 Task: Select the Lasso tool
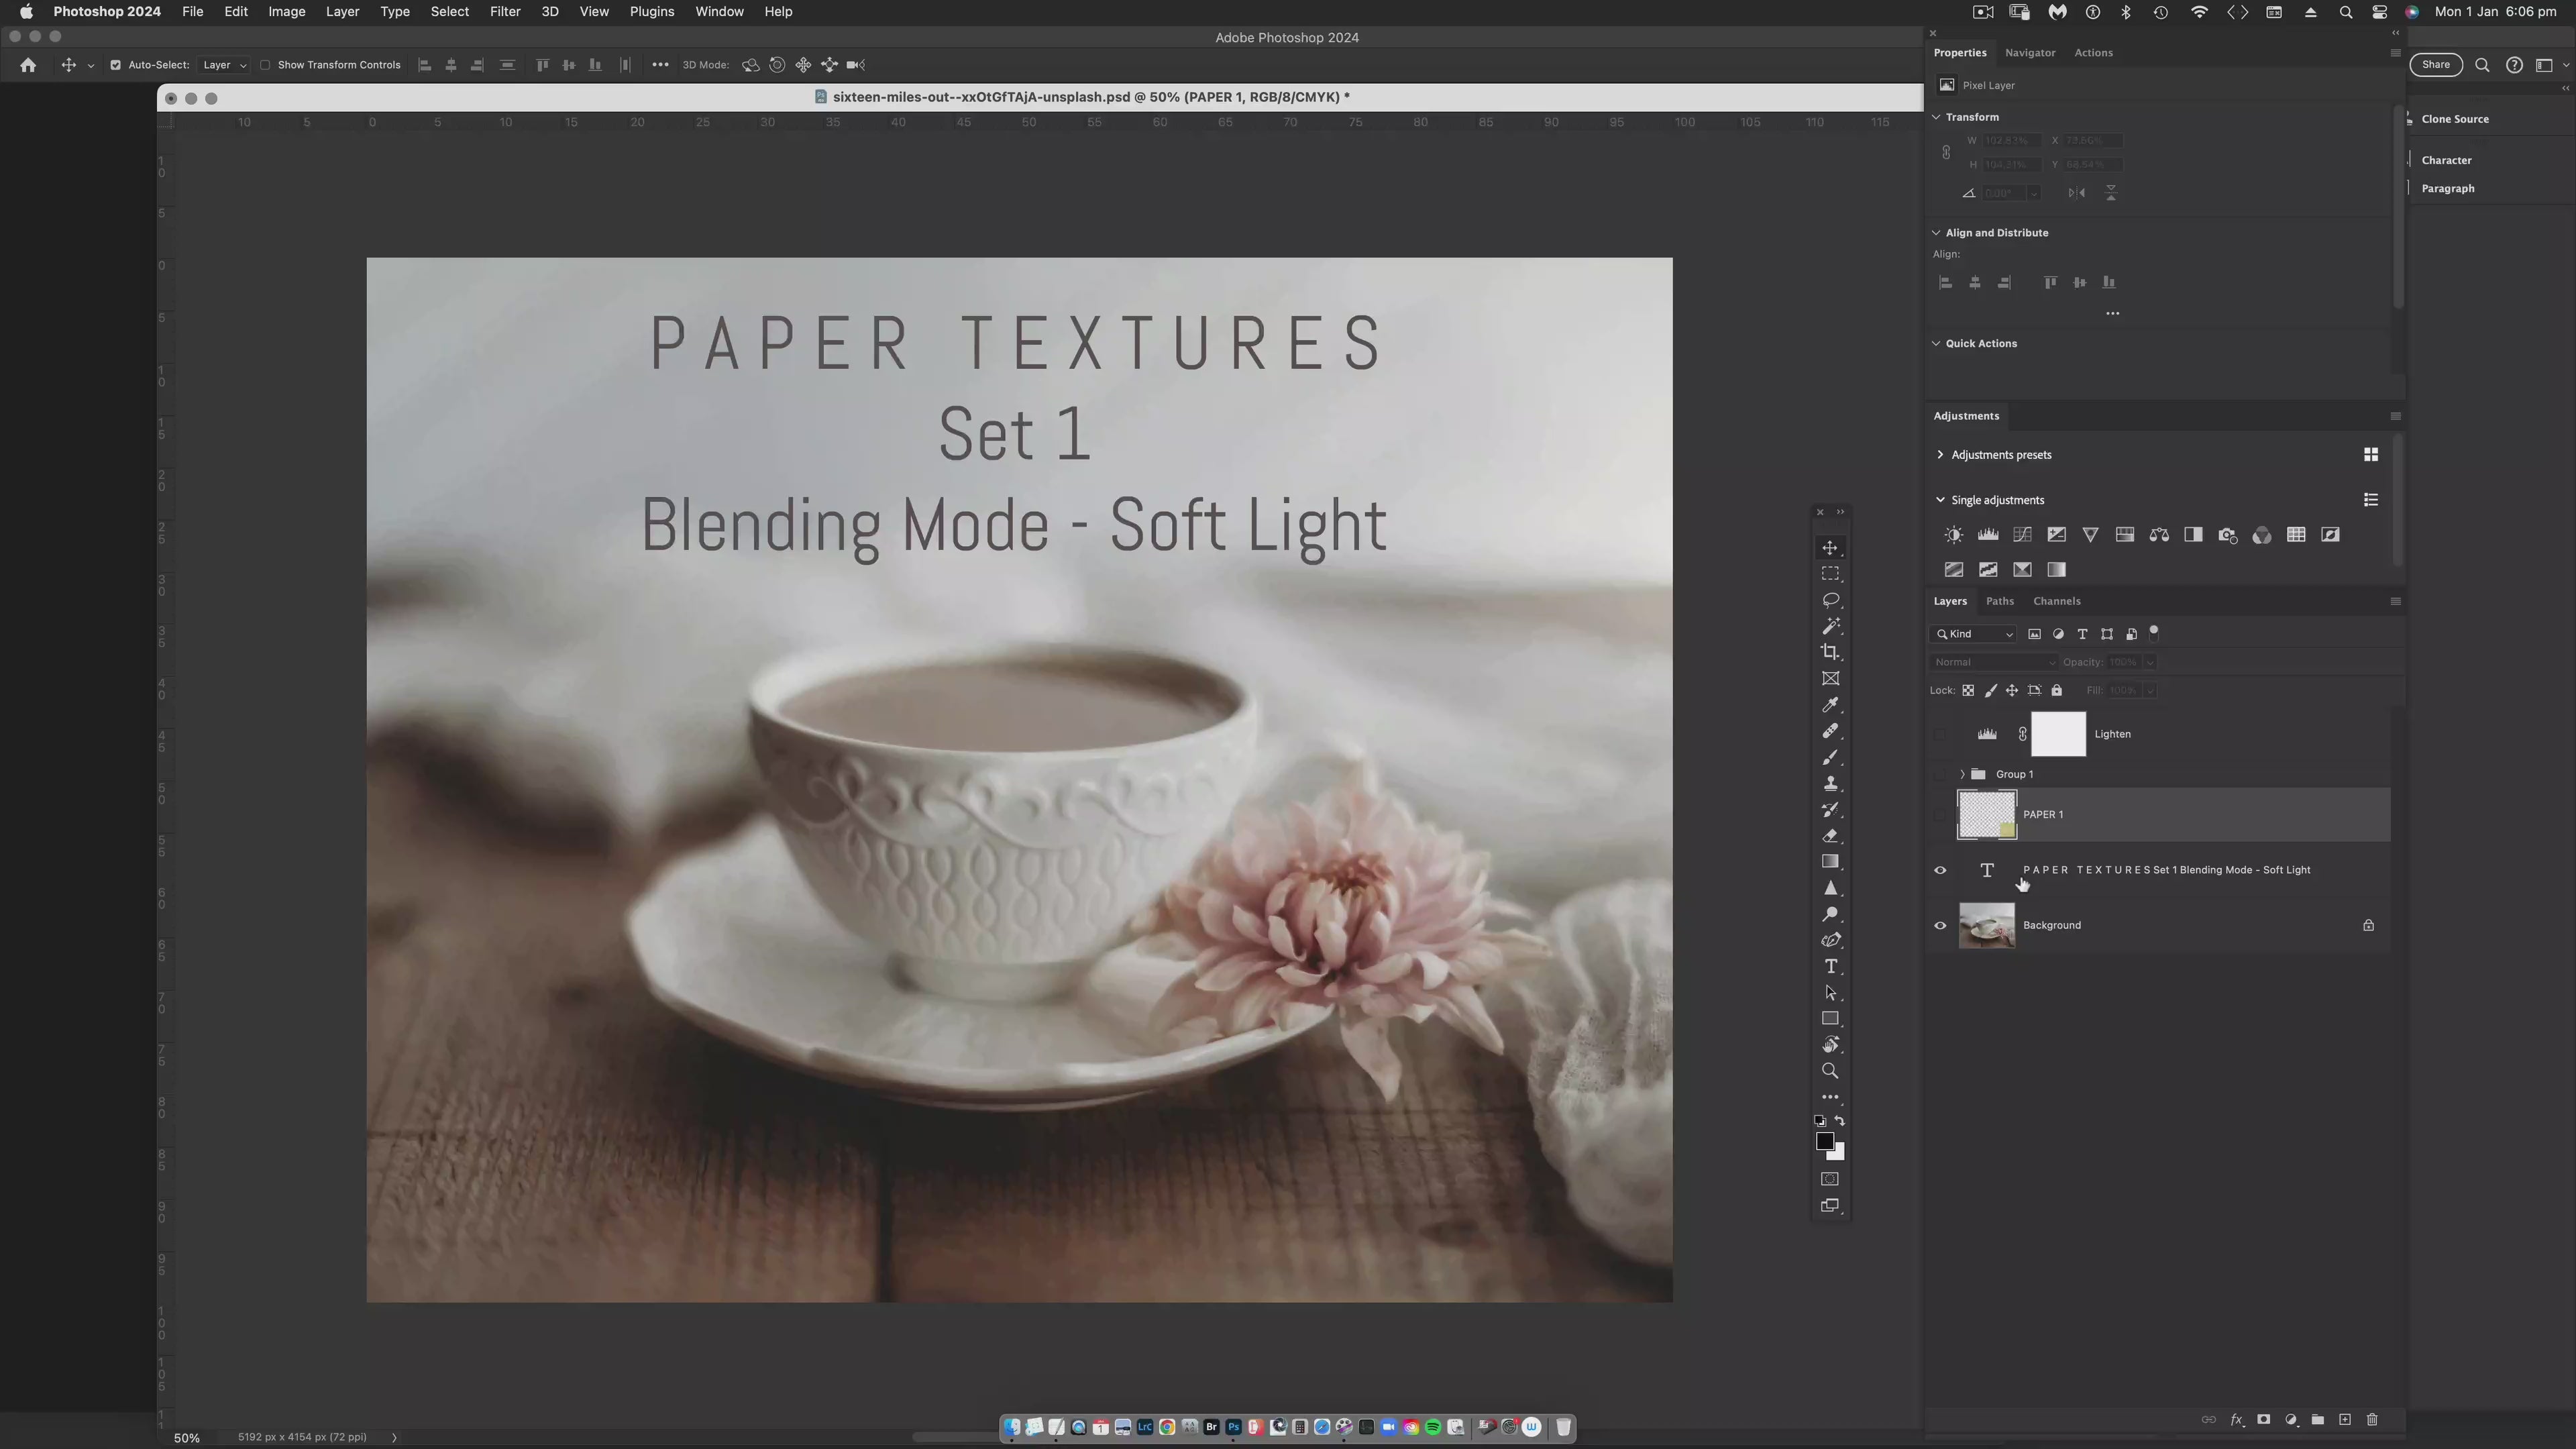pyautogui.click(x=1830, y=600)
